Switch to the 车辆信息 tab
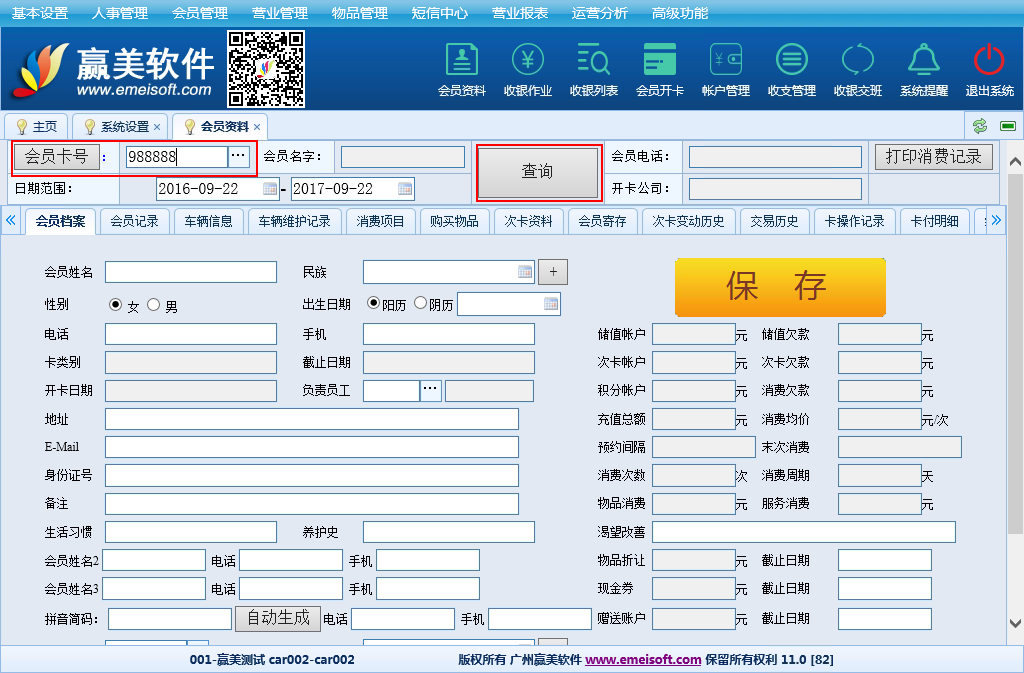 [210, 221]
